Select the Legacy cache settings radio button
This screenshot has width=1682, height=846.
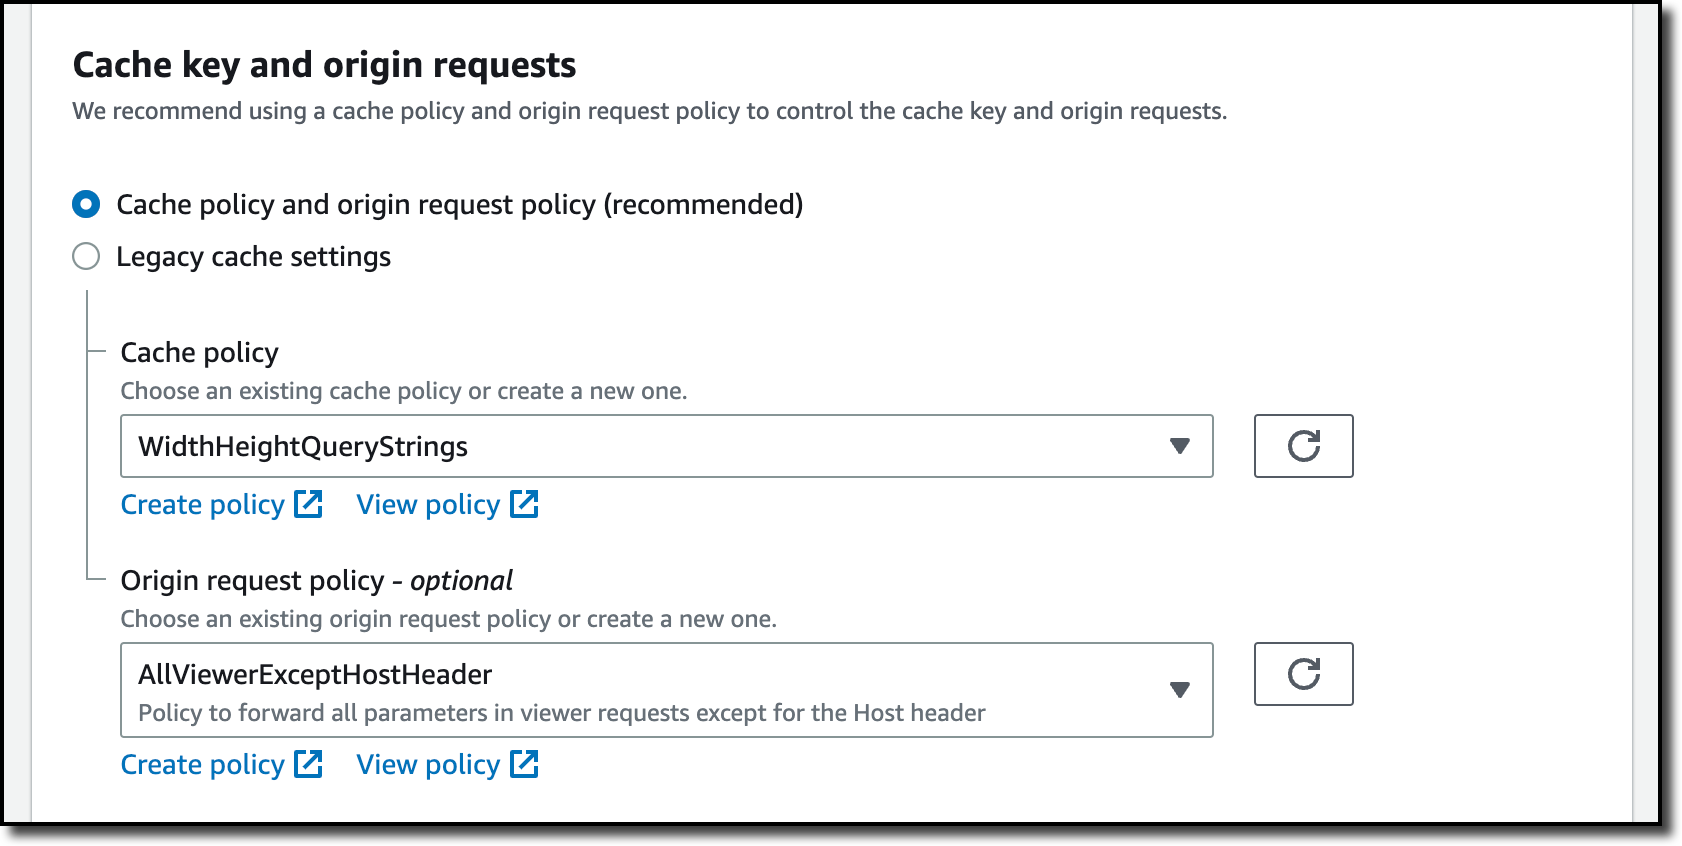coord(86,256)
